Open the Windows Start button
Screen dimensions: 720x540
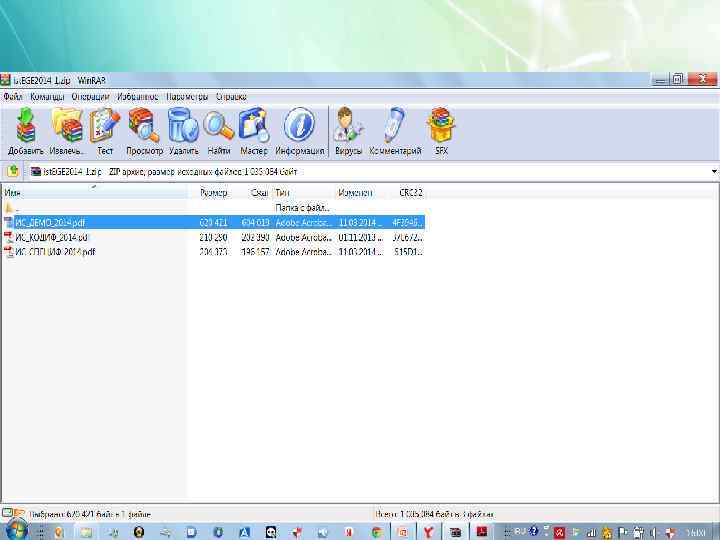15,531
